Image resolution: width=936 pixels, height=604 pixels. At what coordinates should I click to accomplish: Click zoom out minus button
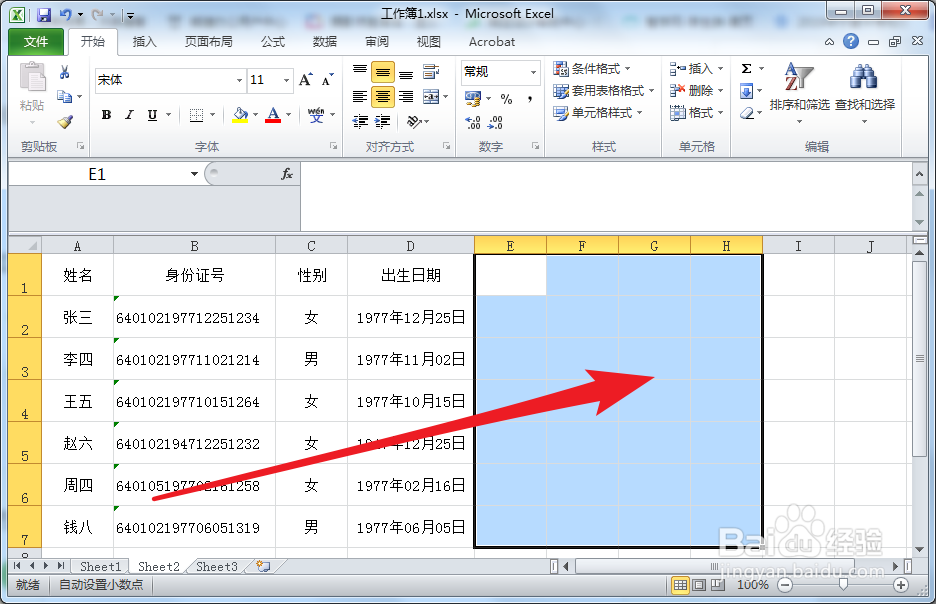786,585
